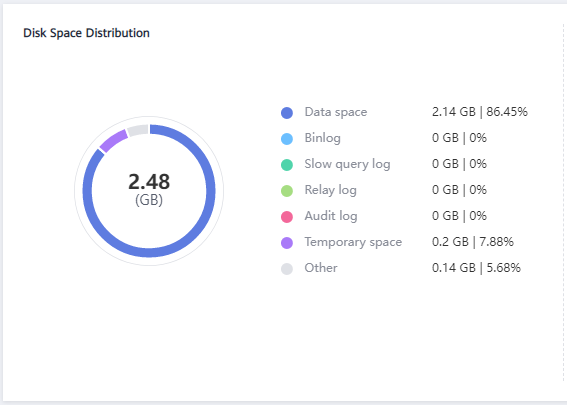Click the Other gray legend dot
This screenshot has height=405, width=567.
287,269
